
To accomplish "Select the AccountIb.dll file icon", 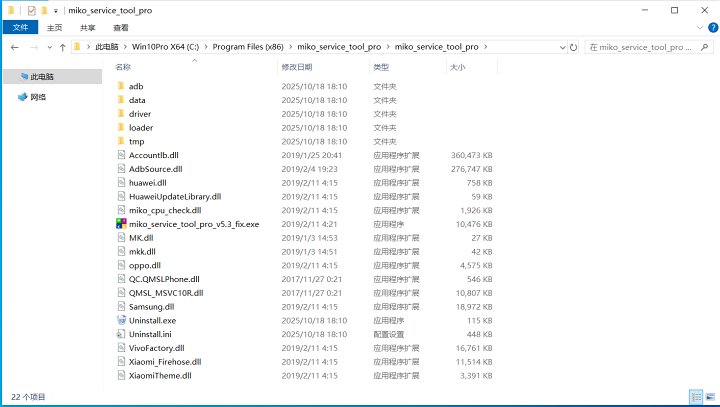I will pos(121,155).
